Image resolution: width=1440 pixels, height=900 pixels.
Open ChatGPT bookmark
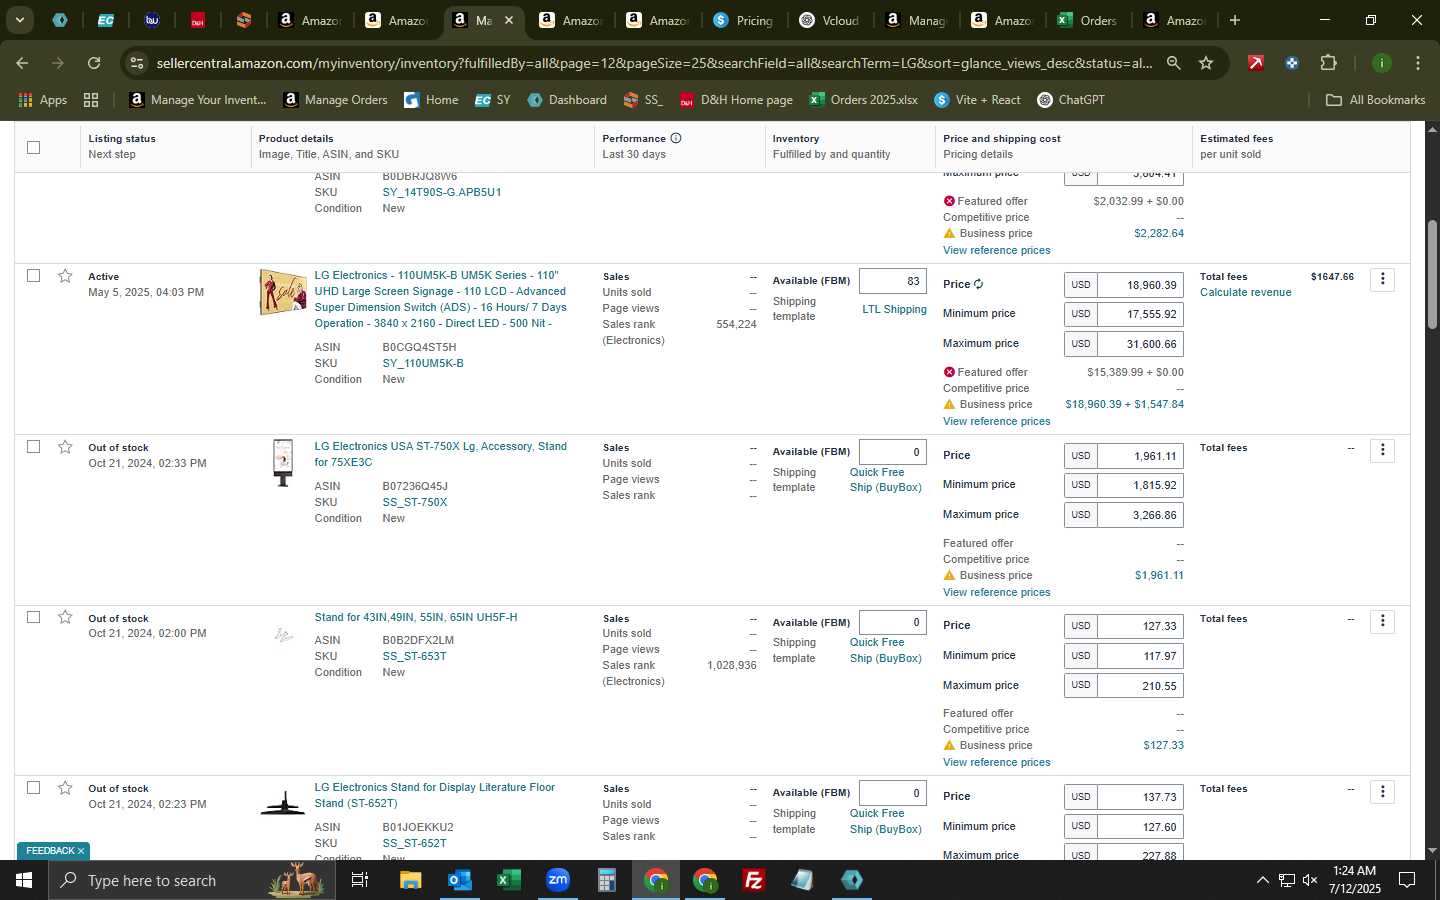pyautogui.click(x=1071, y=100)
